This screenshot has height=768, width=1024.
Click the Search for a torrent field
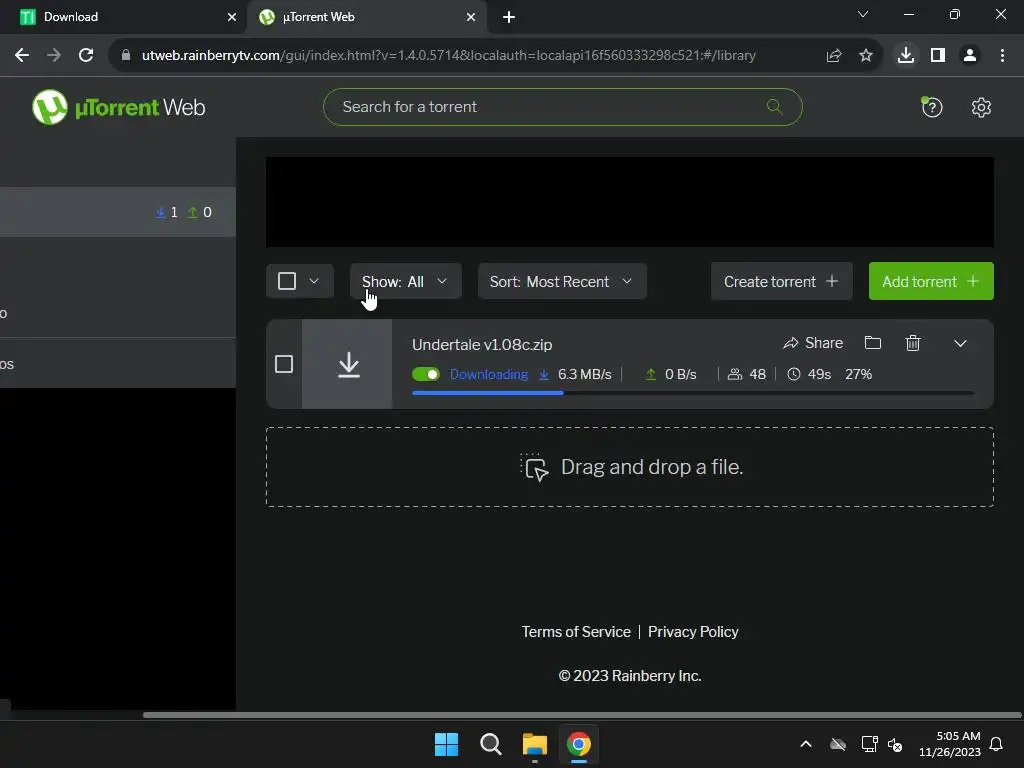[x=562, y=107]
